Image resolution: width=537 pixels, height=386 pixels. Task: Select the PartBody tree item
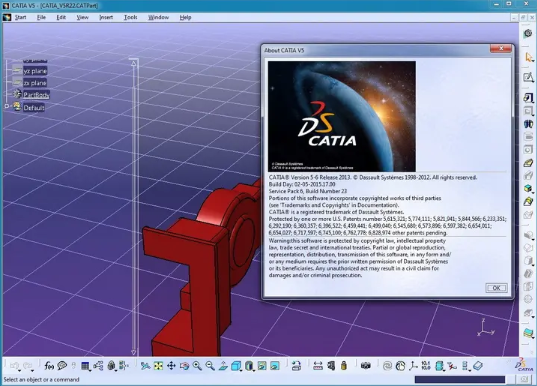pyautogui.click(x=36, y=95)
